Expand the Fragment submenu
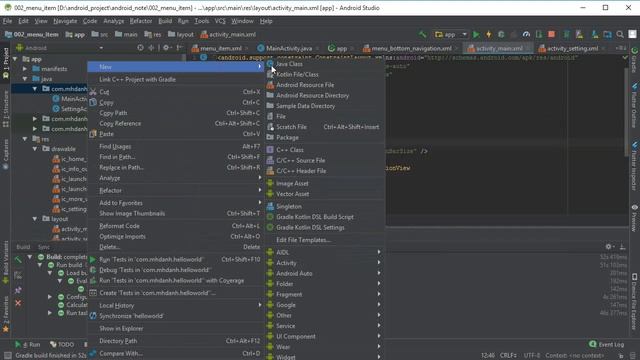 coord(325,295)
